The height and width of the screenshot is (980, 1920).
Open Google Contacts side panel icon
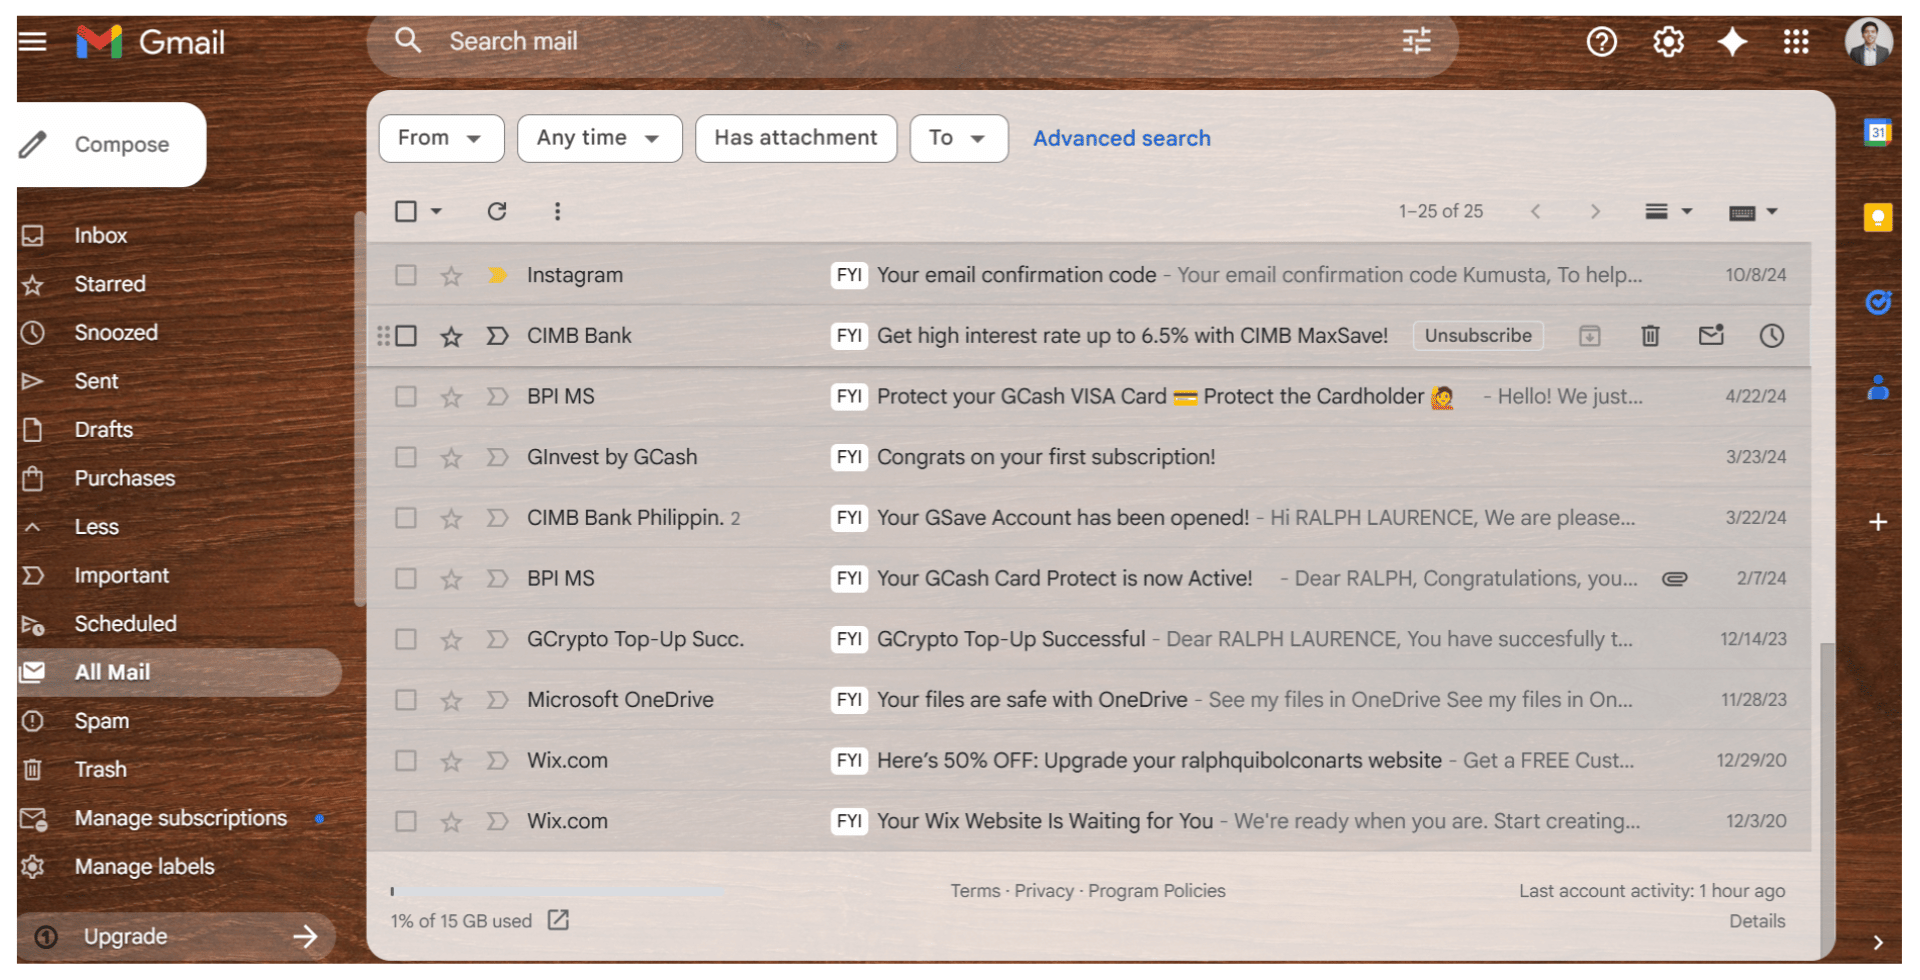(1878, 387)
